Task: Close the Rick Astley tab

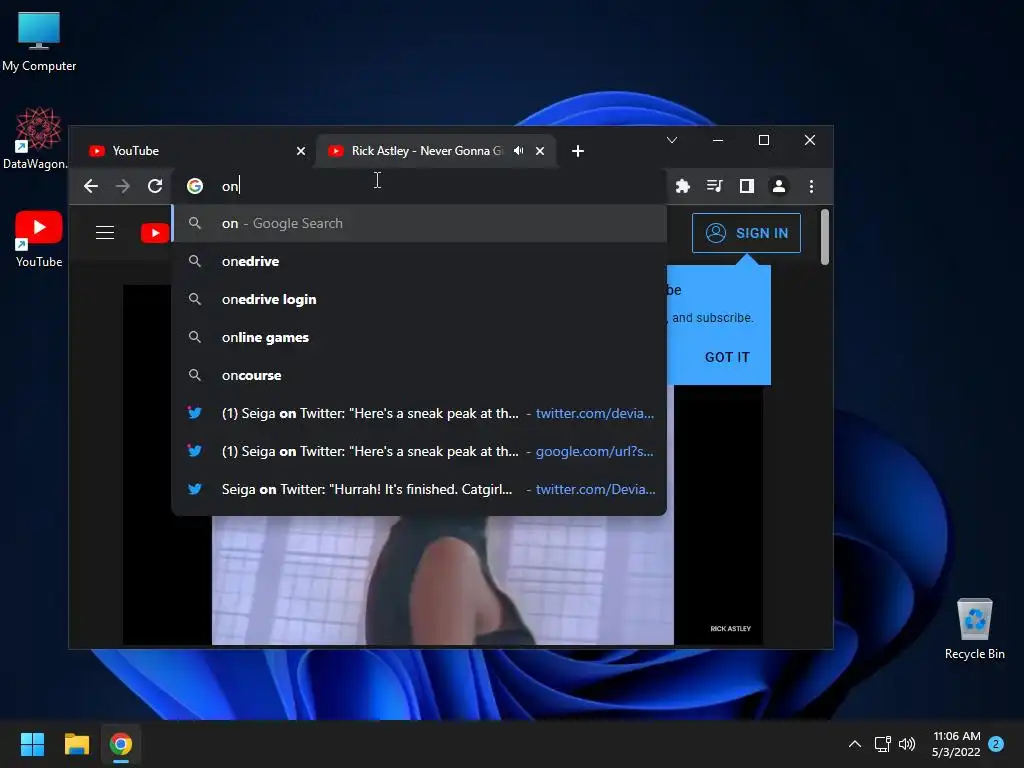Action: point(540,151)
